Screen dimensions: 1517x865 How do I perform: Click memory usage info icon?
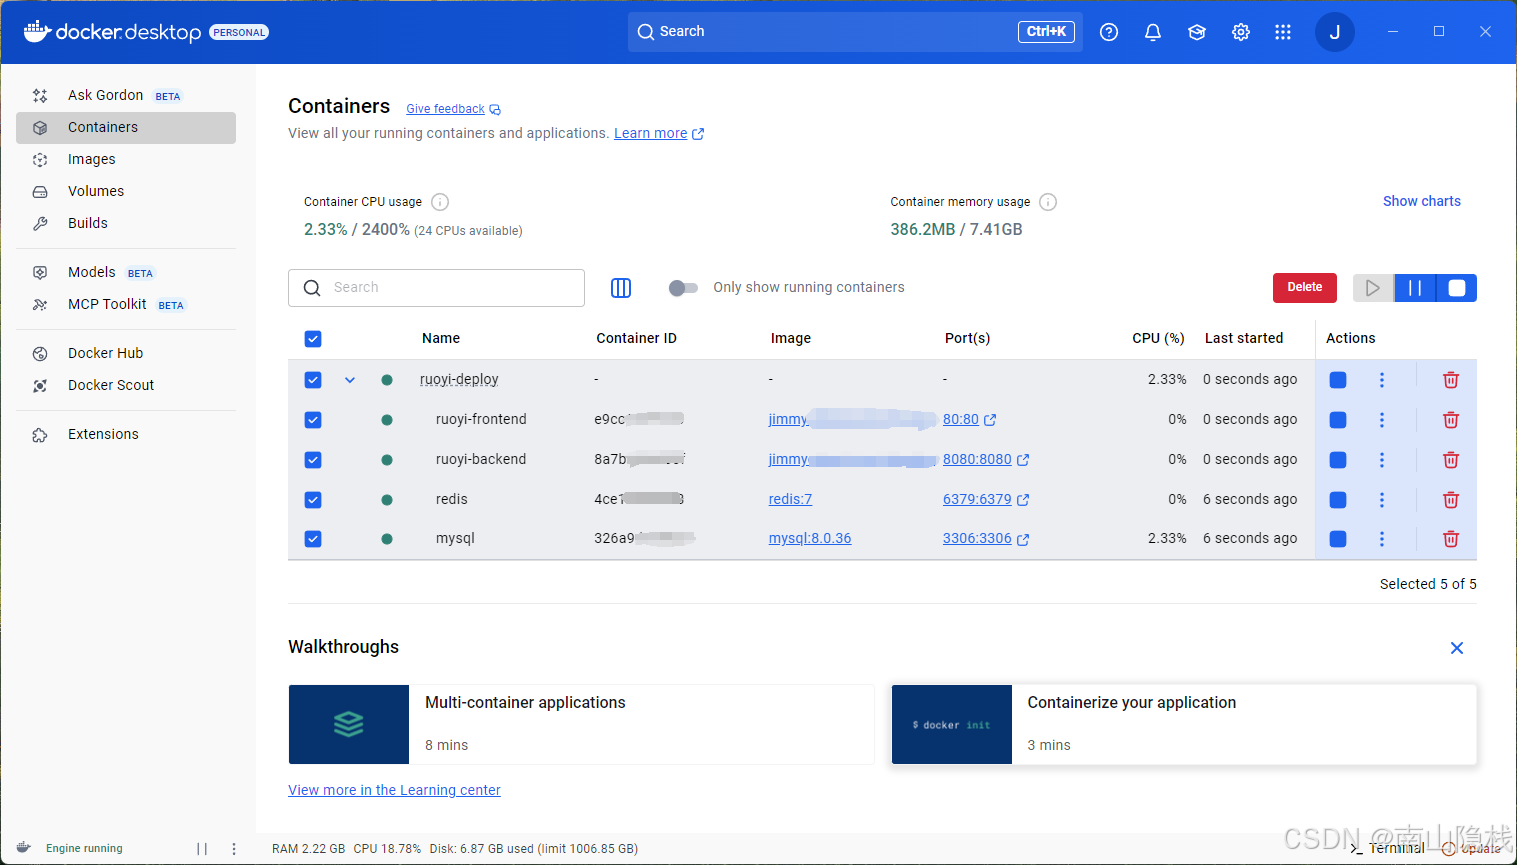[x=1048, y=202]
